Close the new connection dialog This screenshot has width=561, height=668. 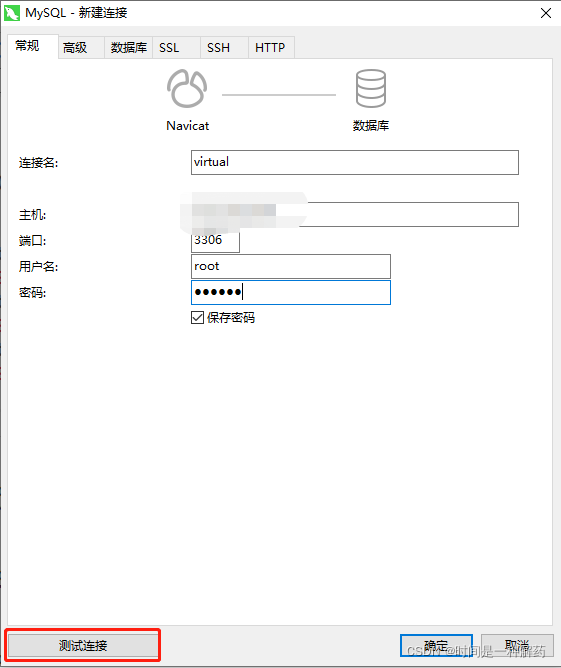pos(546,13)
